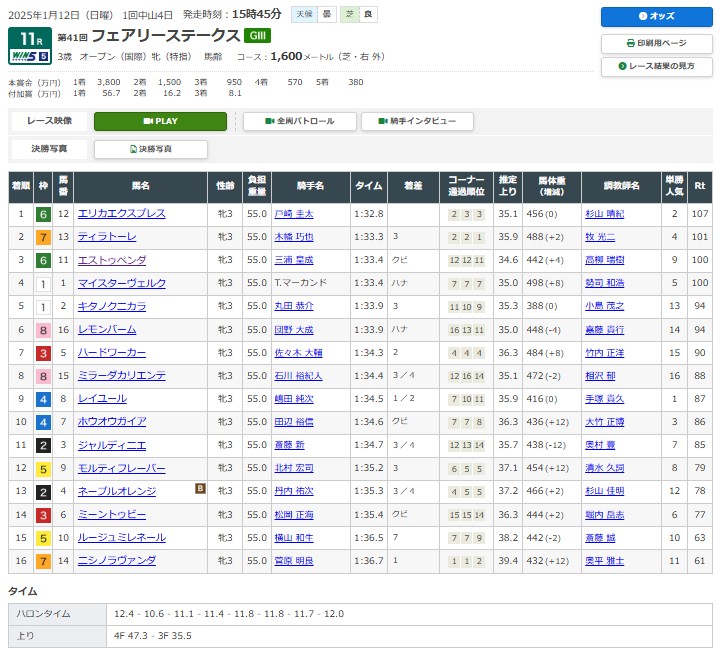Open the 印刷用ページ print page
Screen dimensions: 720x657
coord(656,43)
